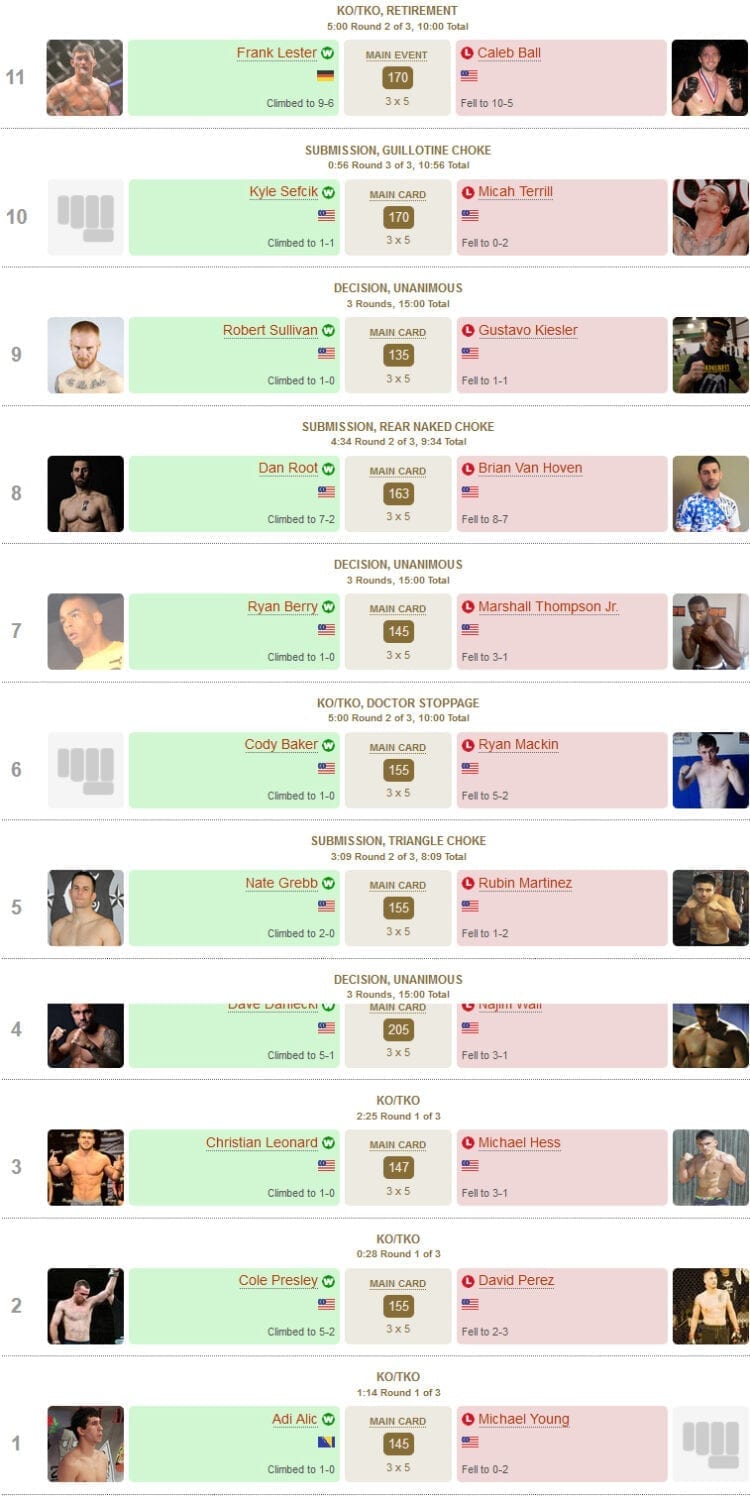View Nate Grebb's fighter thumbnail
The height and width of the screenshot is (1500, 750).
[86, 908]
